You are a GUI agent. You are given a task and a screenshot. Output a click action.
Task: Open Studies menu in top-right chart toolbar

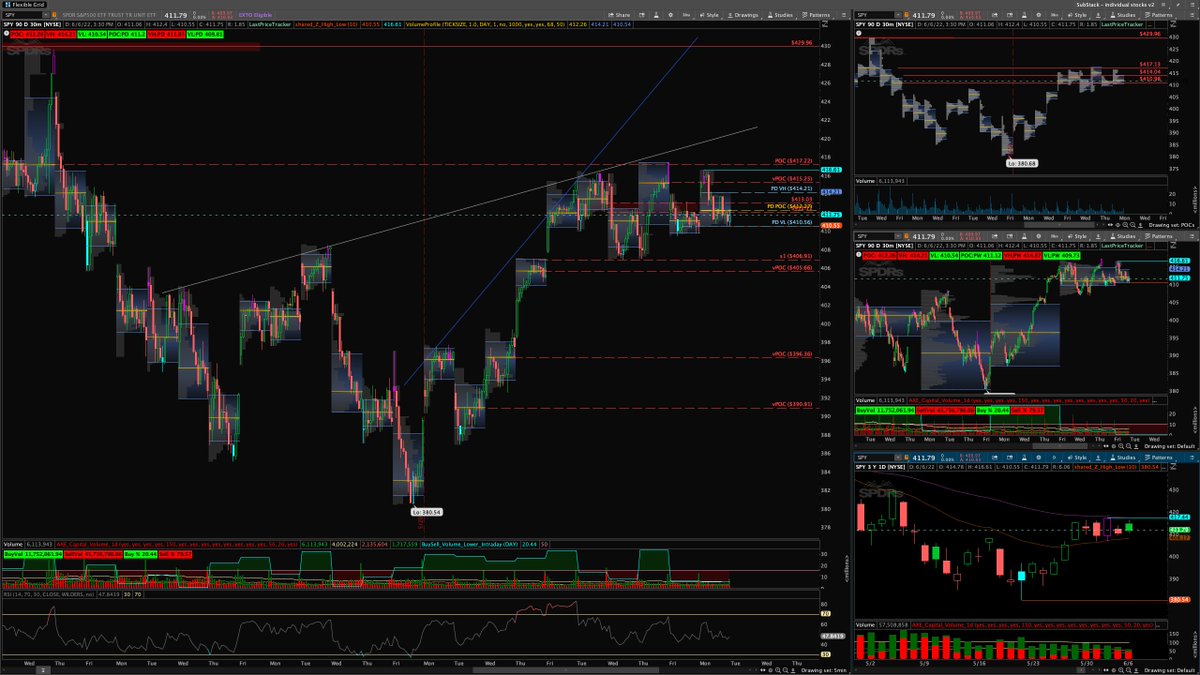[1122, 15]
